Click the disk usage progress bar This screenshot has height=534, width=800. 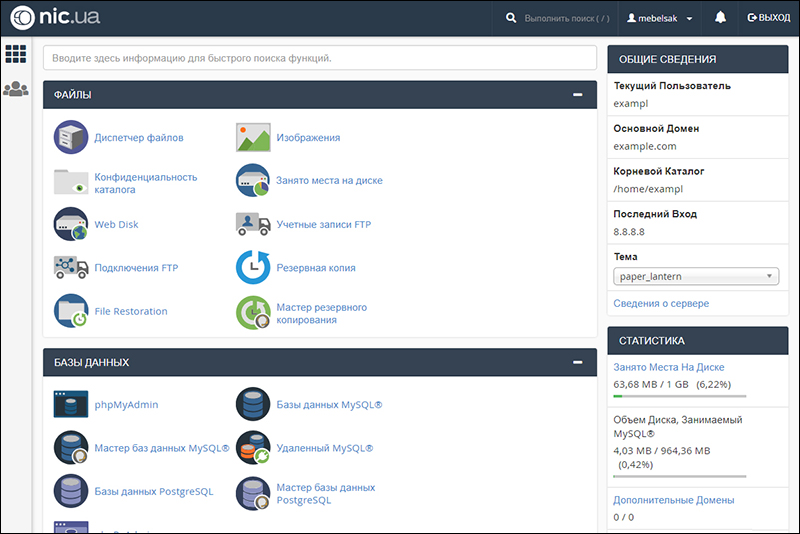click(x=679, y=396)
